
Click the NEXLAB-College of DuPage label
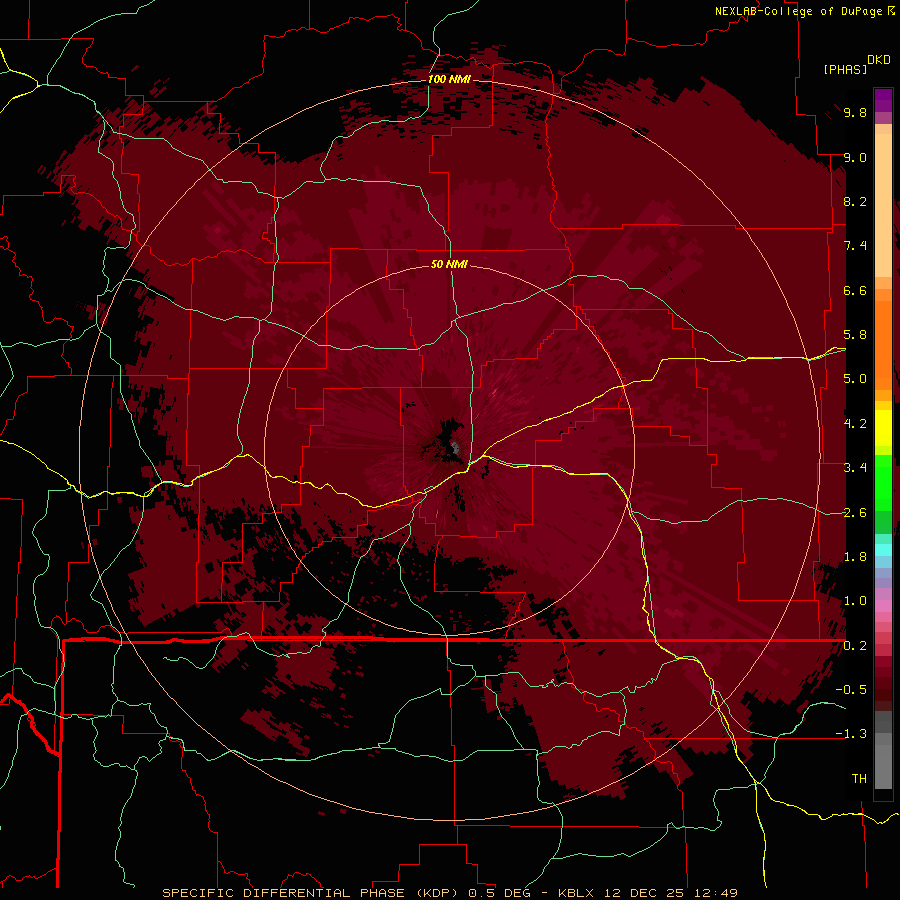800,11
